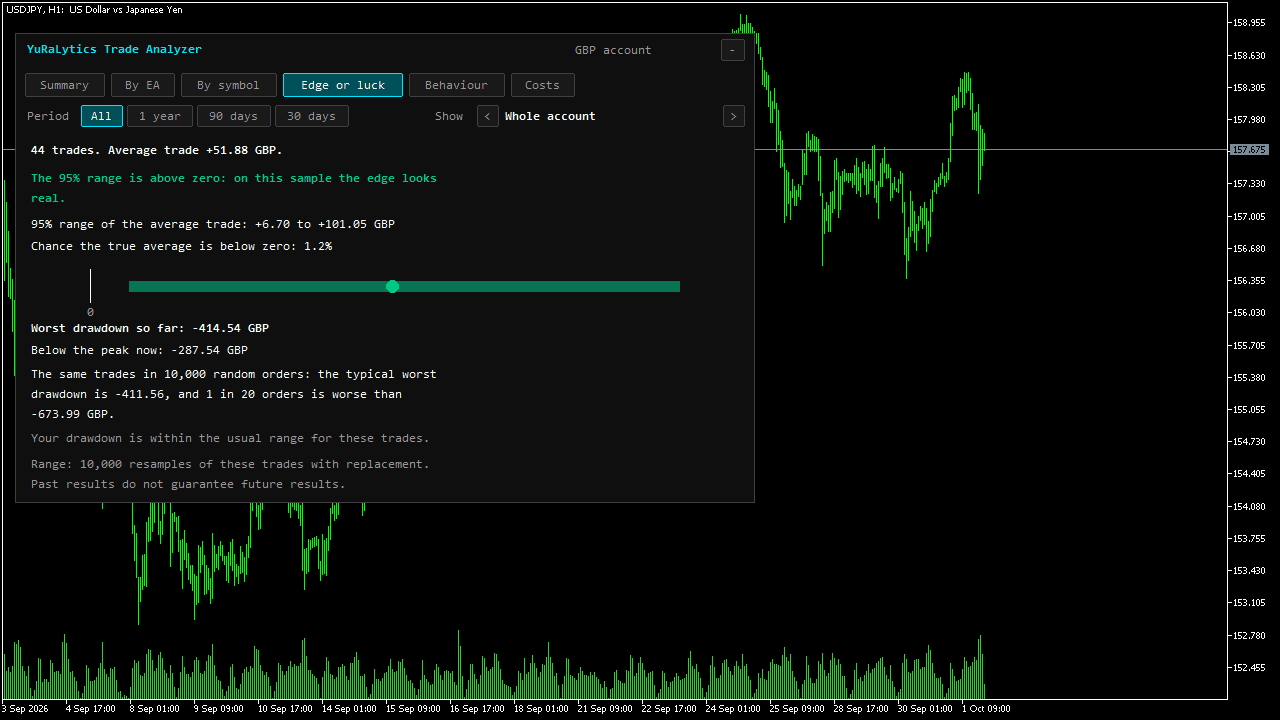Image resolution: width=1280 pixels, height=720 pixels.
Task: Set period to 30 days
Action: [311, 116]
